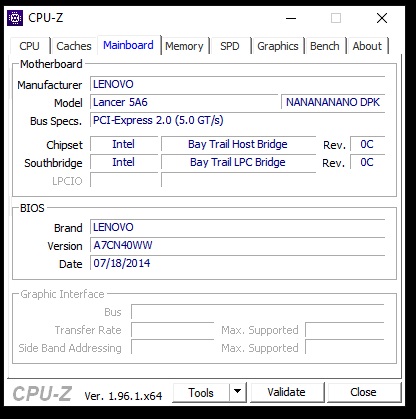The width and height of the screenshot is (416, 419).
Task: Open the SPD tab
Action: click(230, 46)
